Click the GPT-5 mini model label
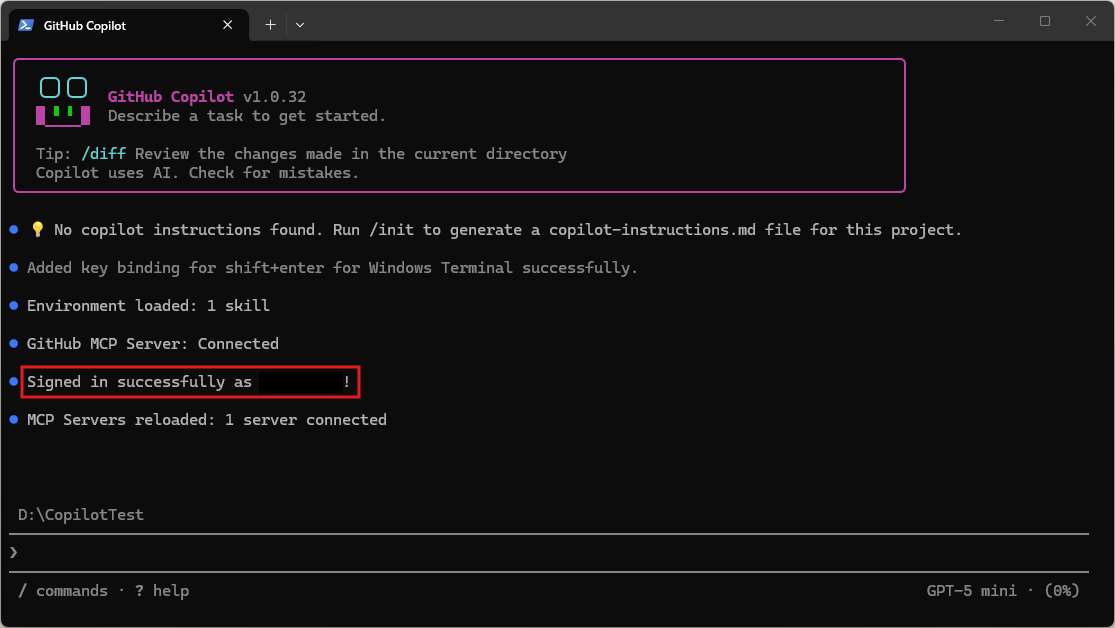This screenshot has width=1115, height=628. (971, 591)
